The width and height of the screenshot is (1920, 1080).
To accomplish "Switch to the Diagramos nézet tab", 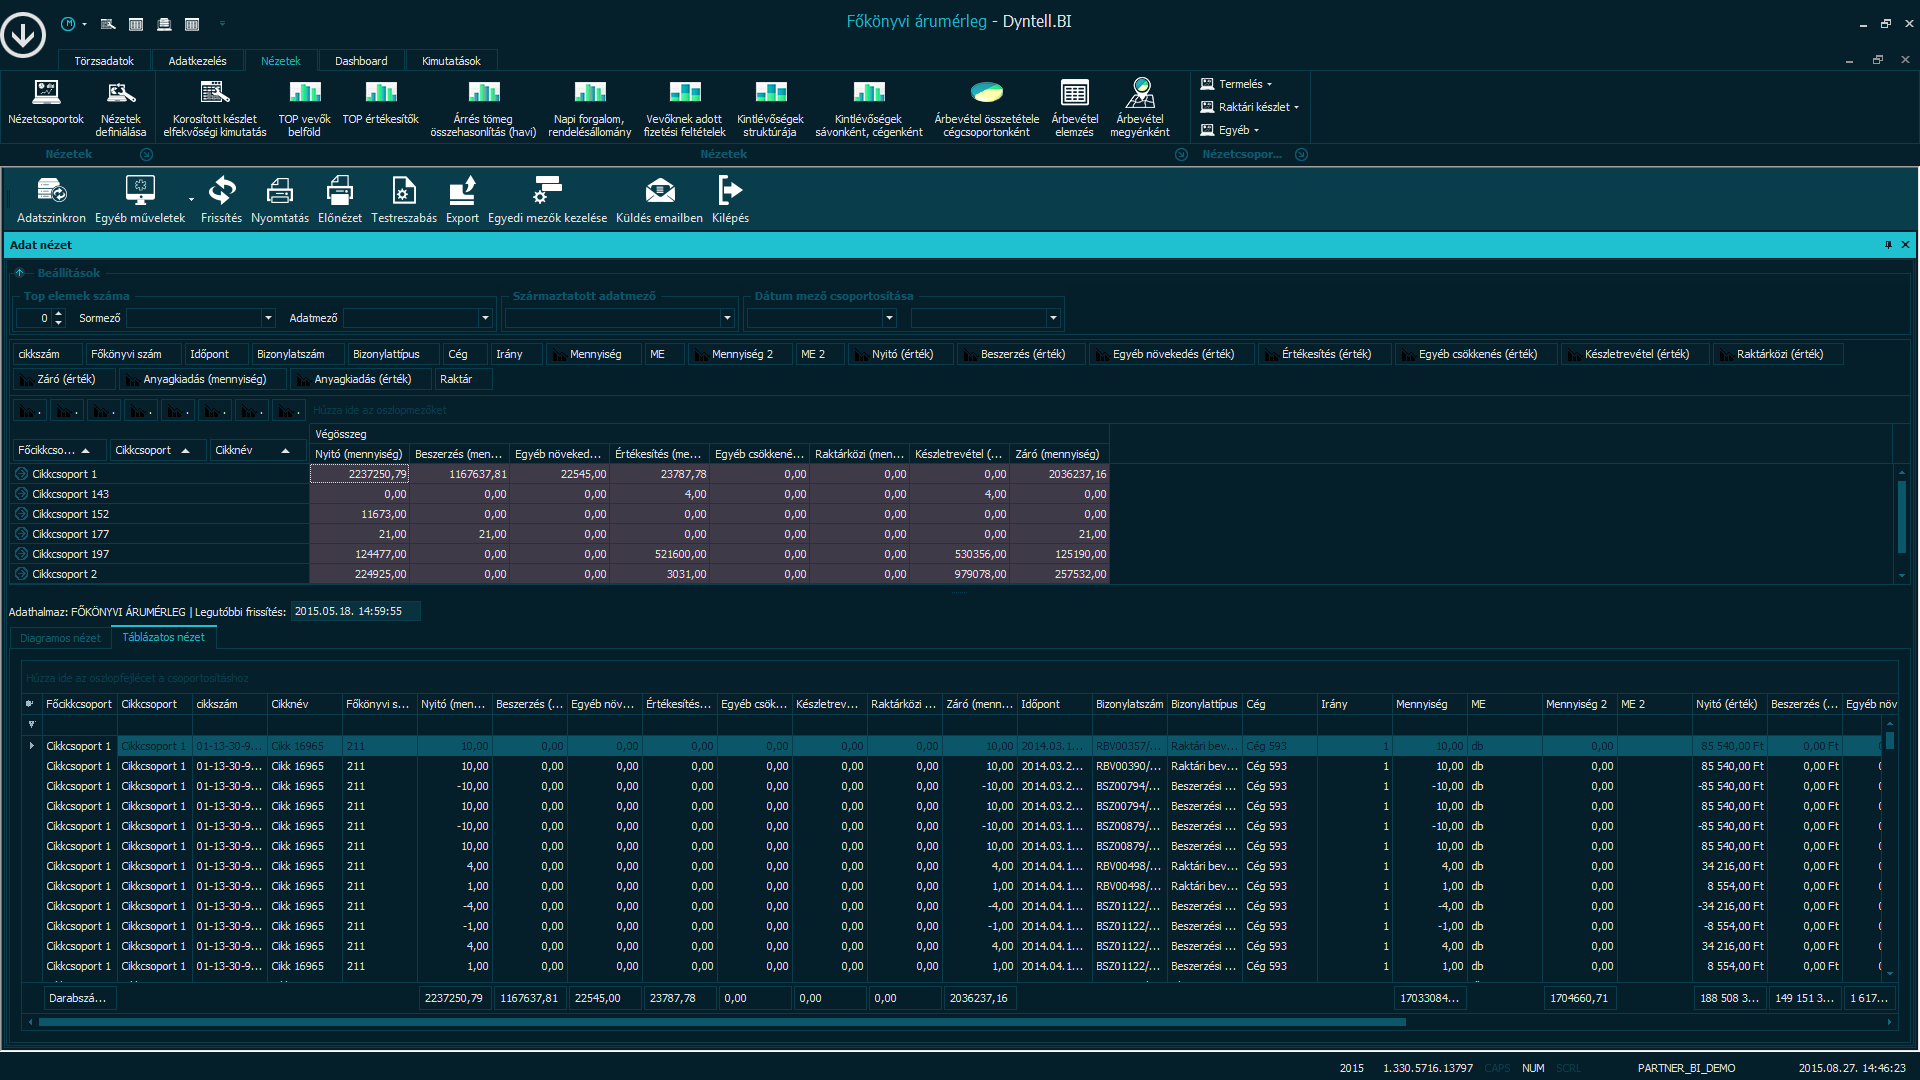I will click(60, 638).
